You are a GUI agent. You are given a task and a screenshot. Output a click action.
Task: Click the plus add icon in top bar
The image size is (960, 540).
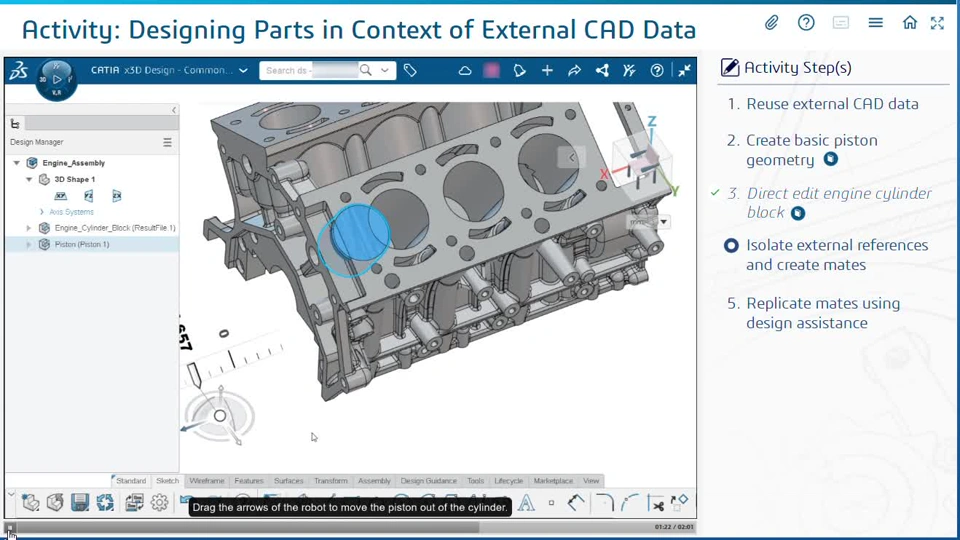pos(547,71)
